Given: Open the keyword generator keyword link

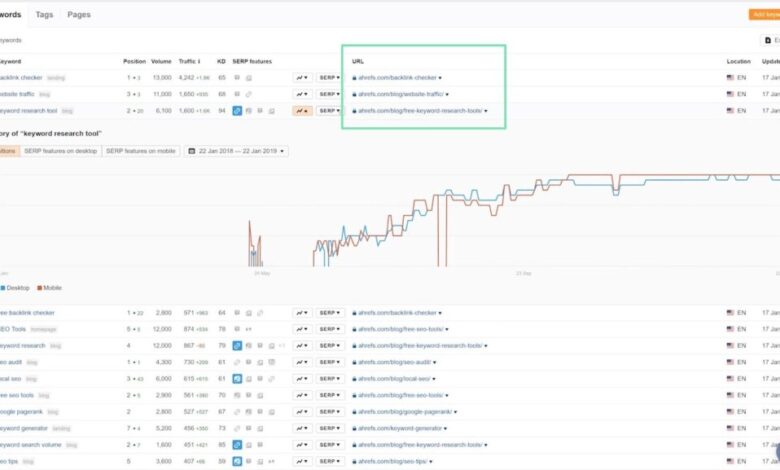Looking at the screenshot, I should pos(24,428).
